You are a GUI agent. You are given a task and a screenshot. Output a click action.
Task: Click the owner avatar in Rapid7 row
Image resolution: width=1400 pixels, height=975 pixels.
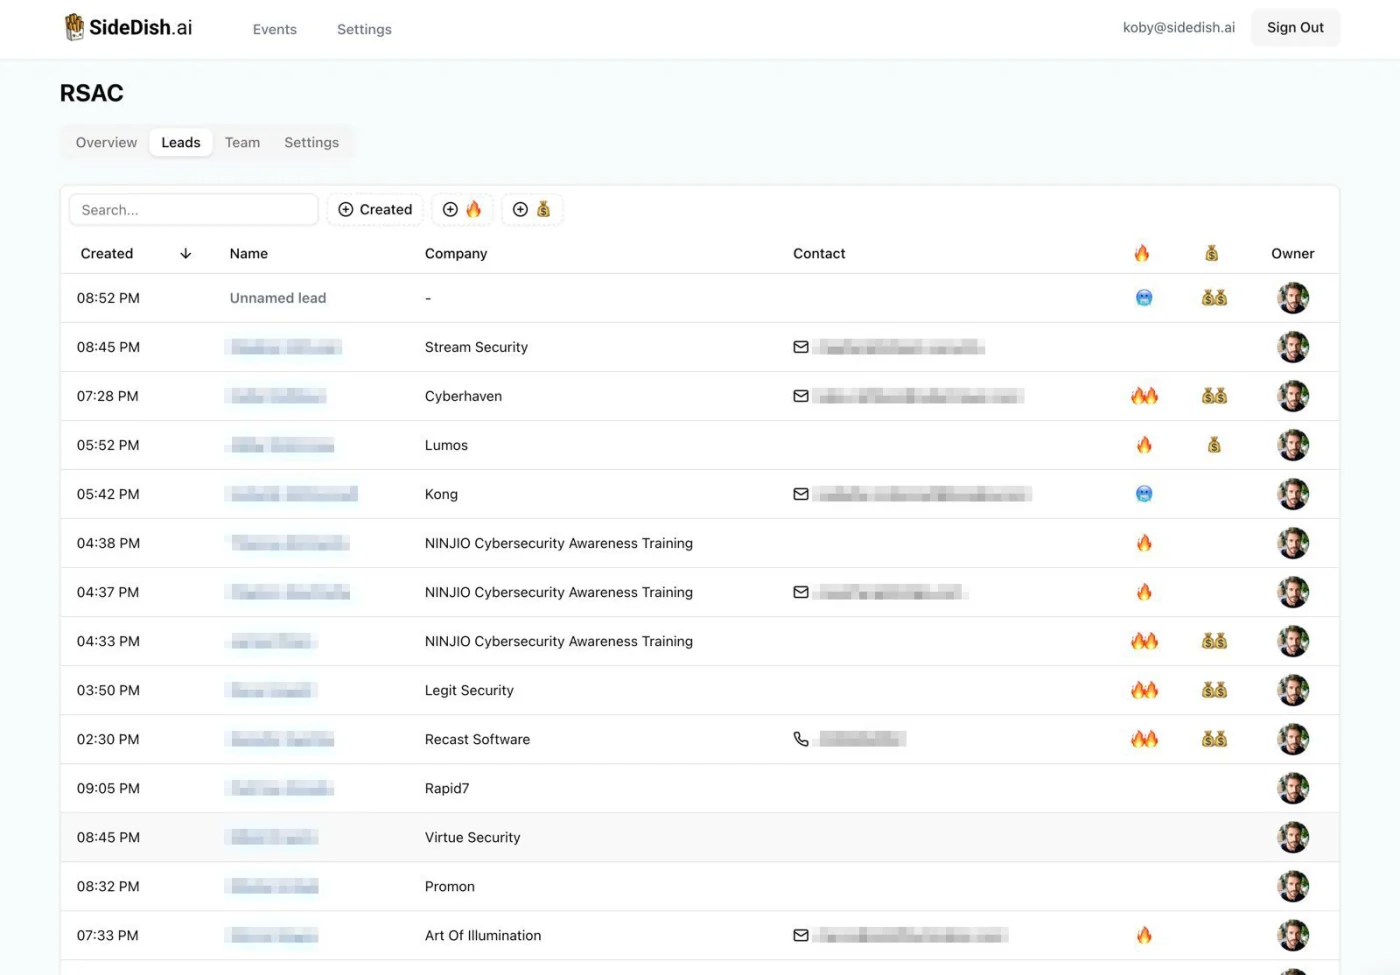click(1293, 788)
